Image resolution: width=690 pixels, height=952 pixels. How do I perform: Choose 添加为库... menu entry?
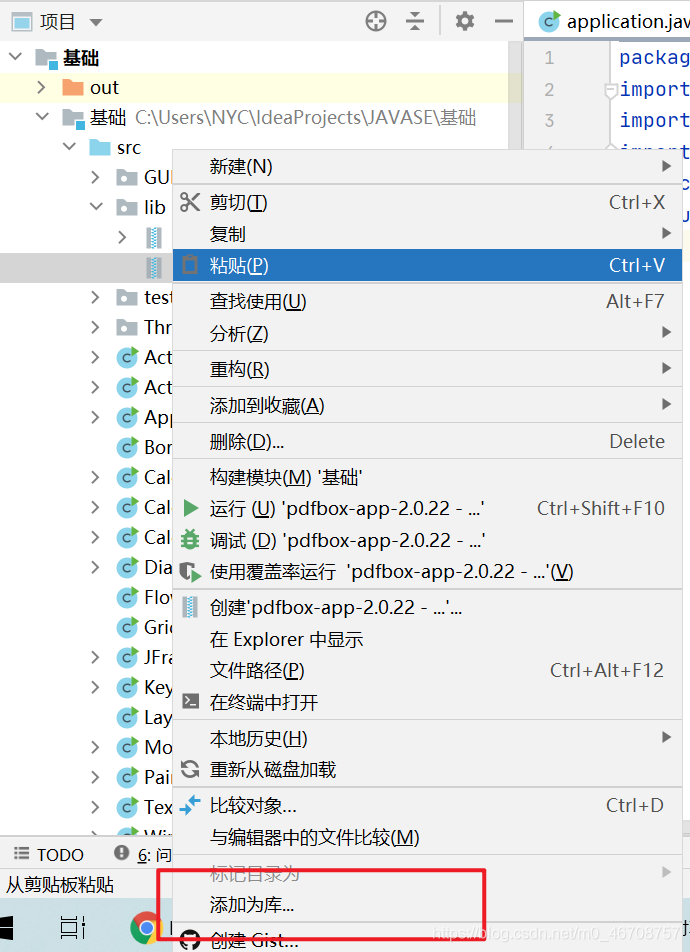click(427, 905)
